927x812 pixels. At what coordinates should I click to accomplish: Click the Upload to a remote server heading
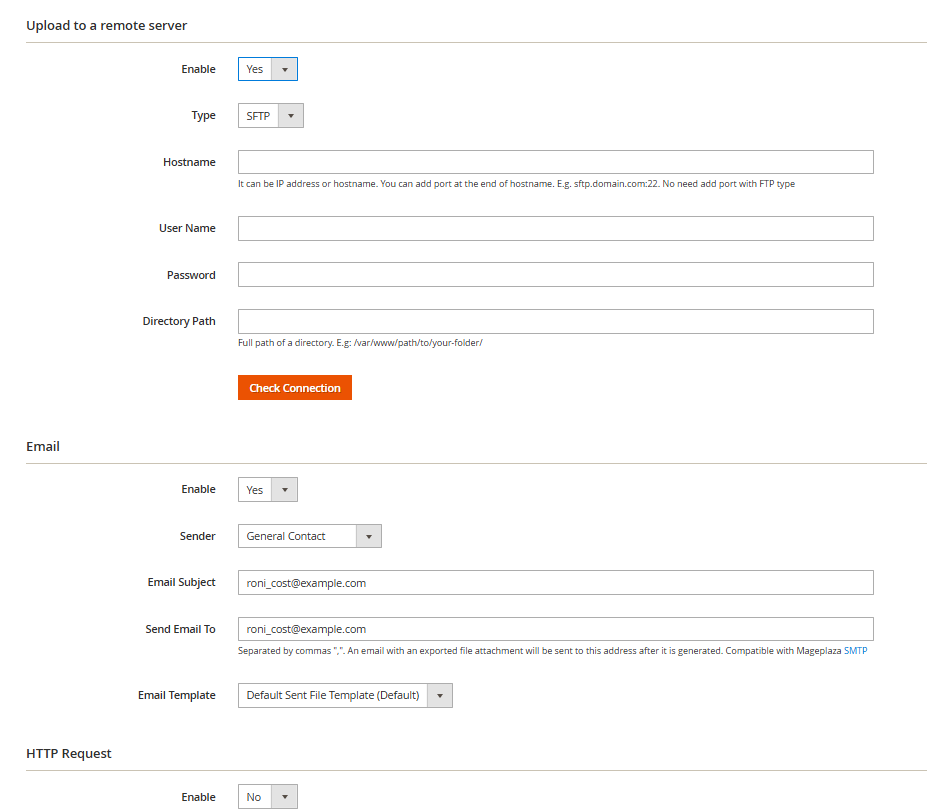(x=107, y=25)
